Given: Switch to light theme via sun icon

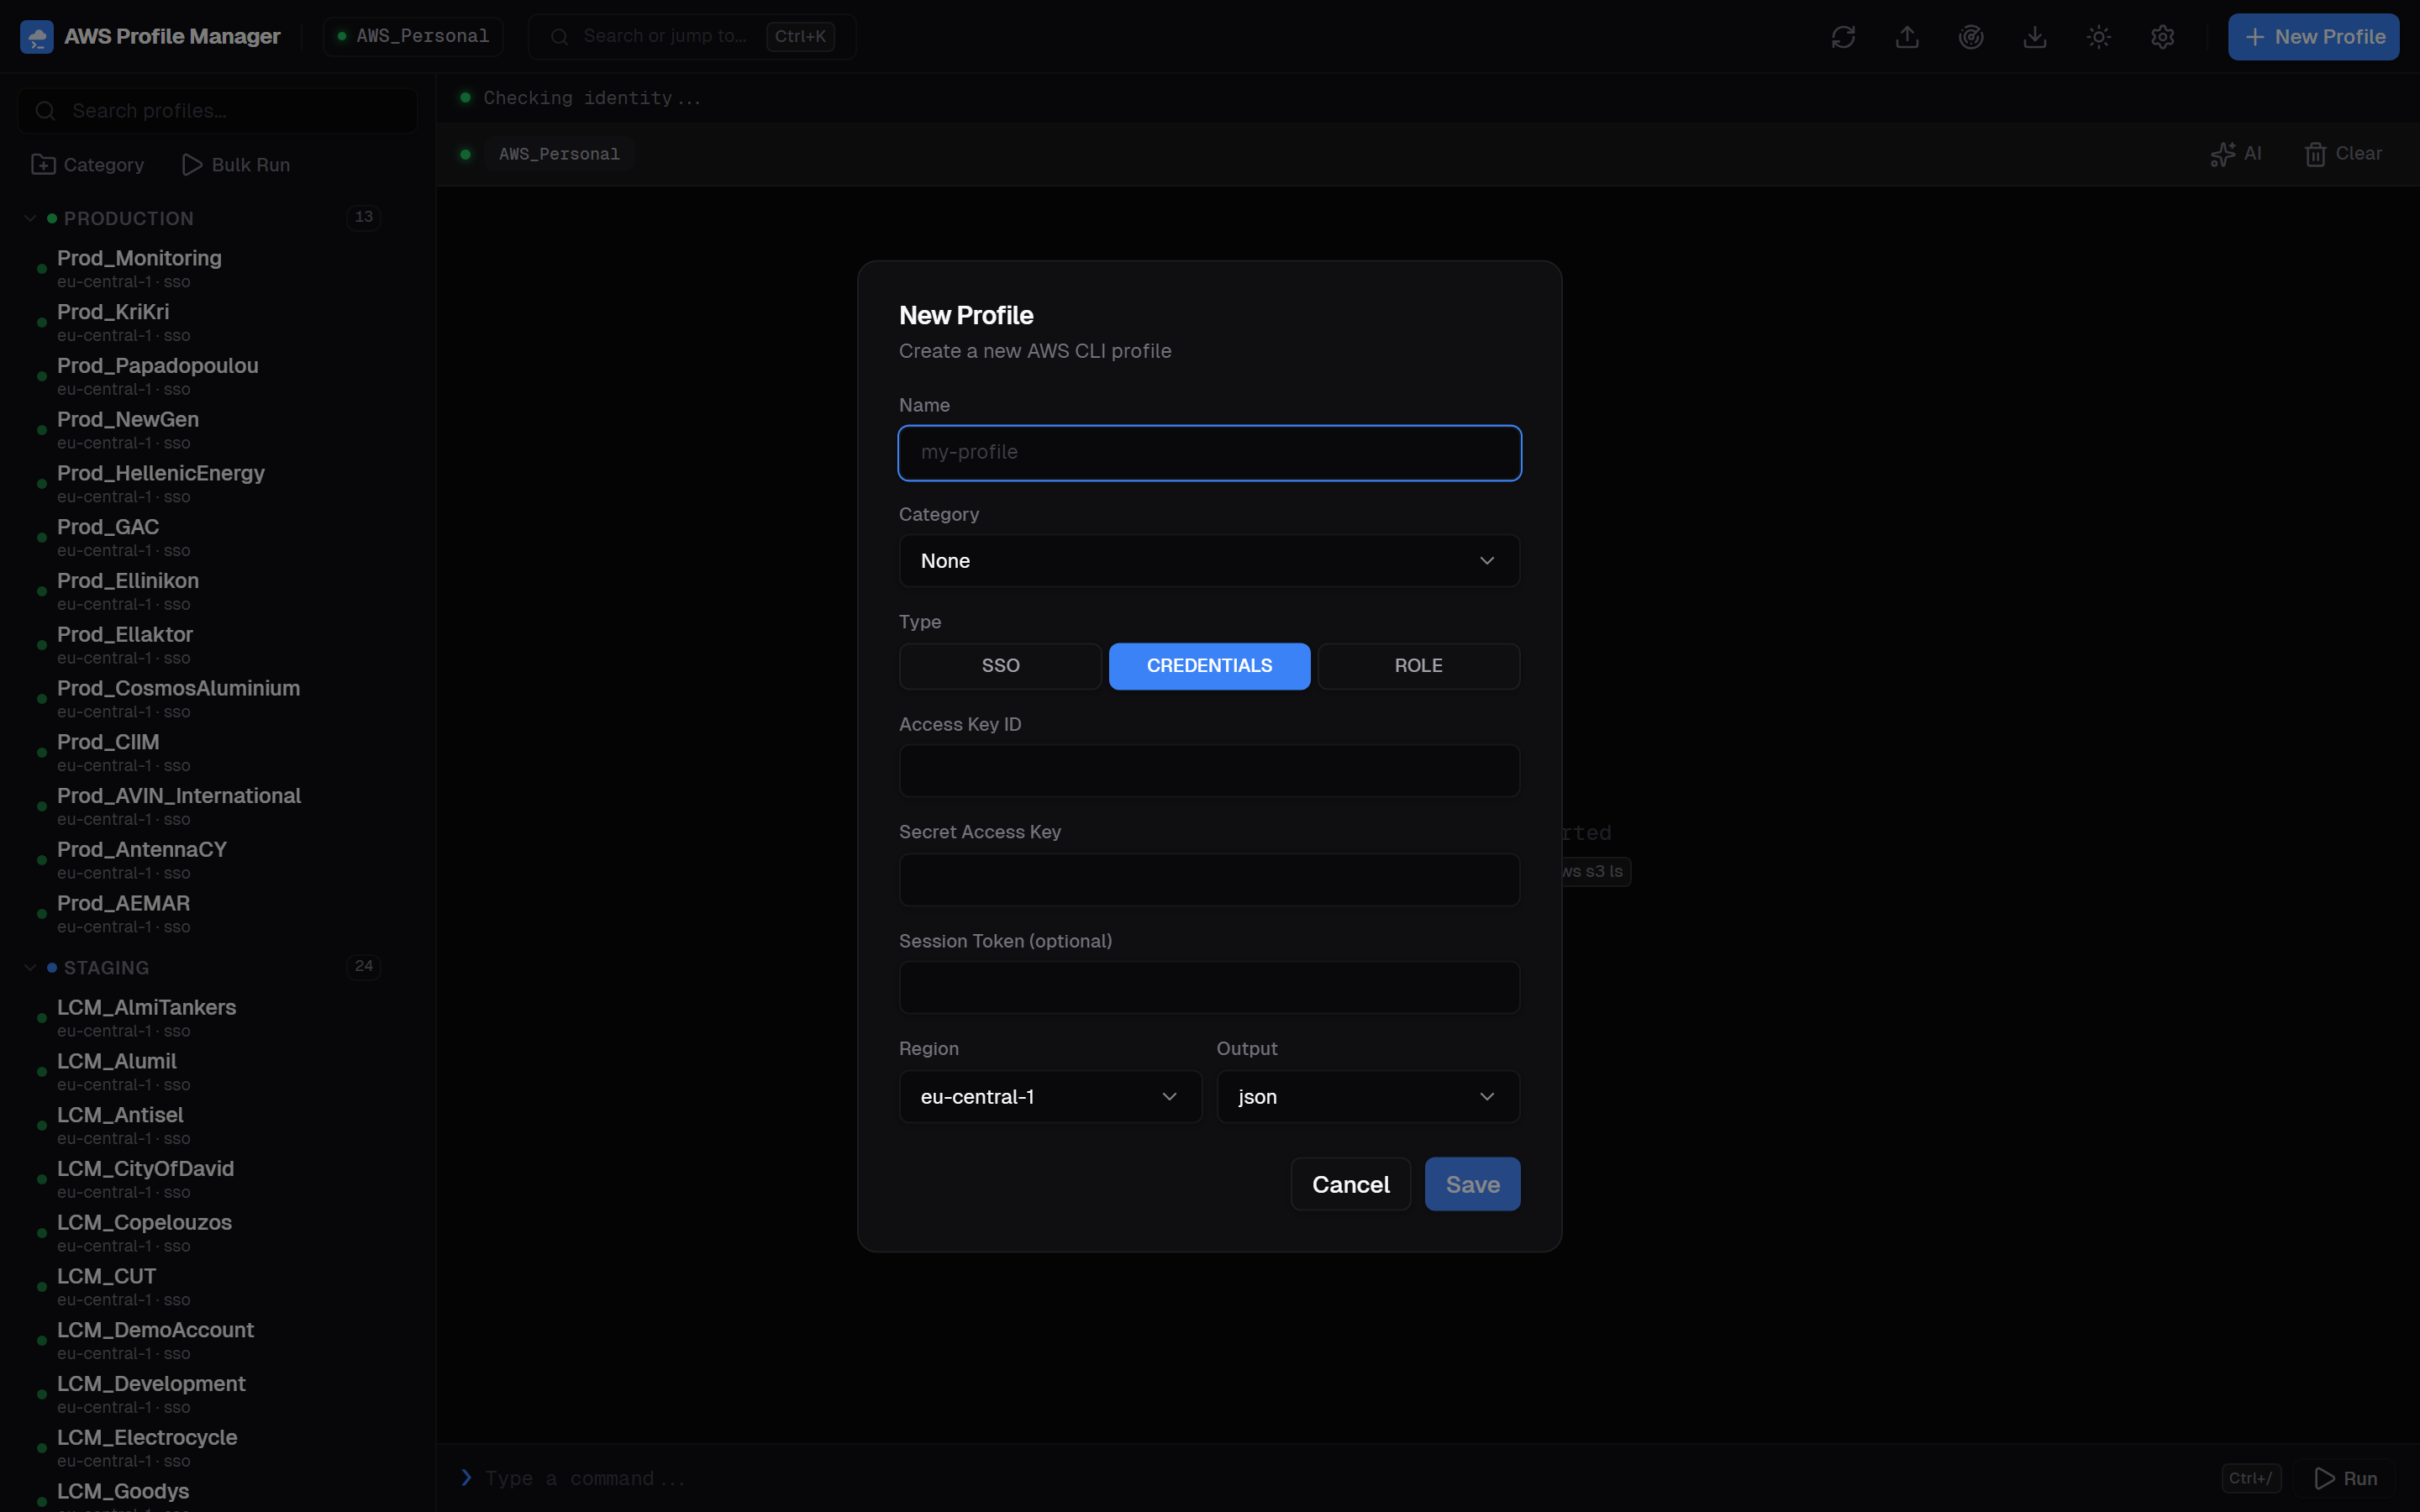Looking at the screenshot, I should click(x=2098, y=36).
